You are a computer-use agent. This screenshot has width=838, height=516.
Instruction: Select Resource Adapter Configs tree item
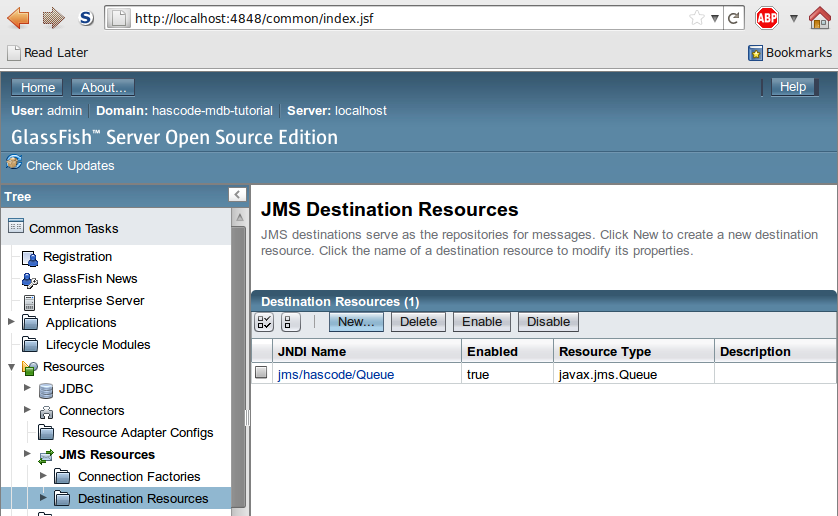[137, 432]
